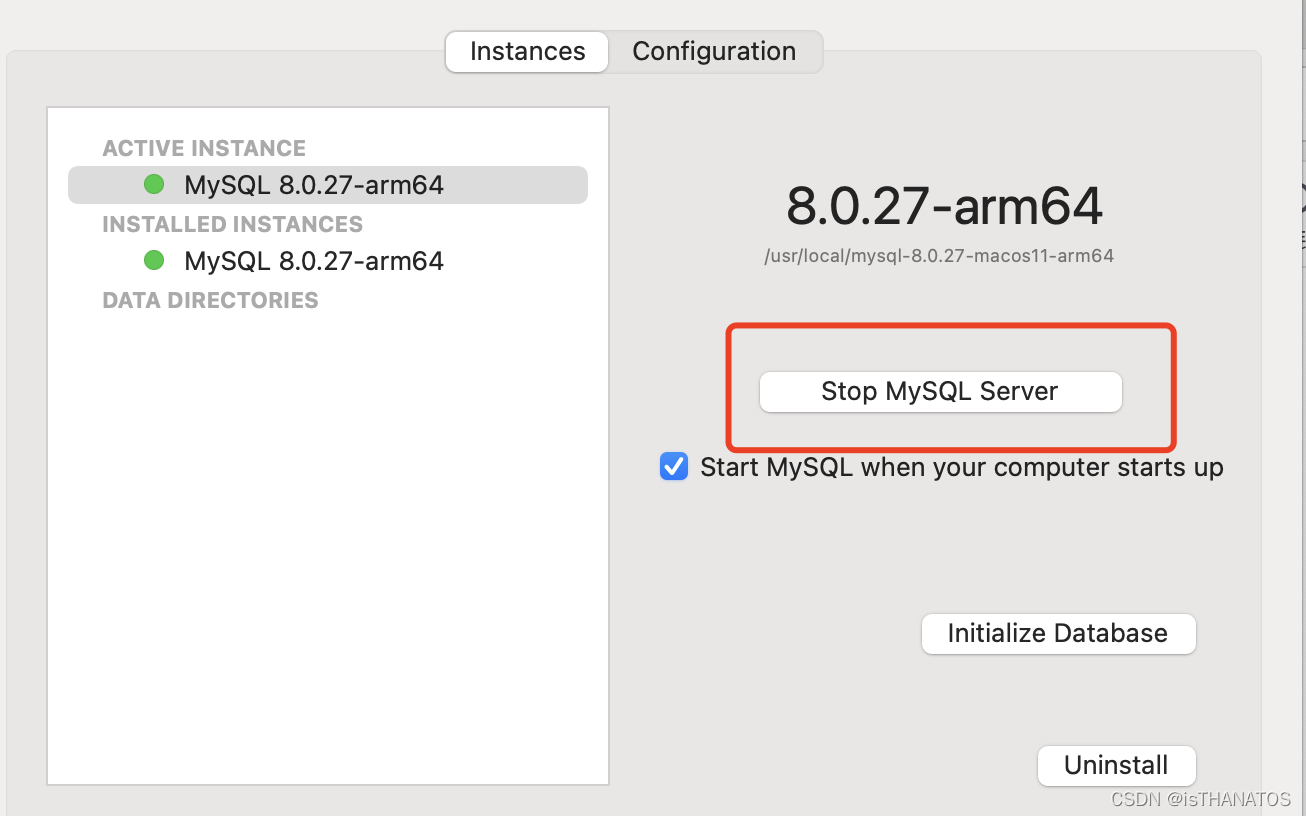Click the 8.0.27-arm64 version heading
The width and height of the screenshot is (1306, 816).
click(x=944, y=206)
